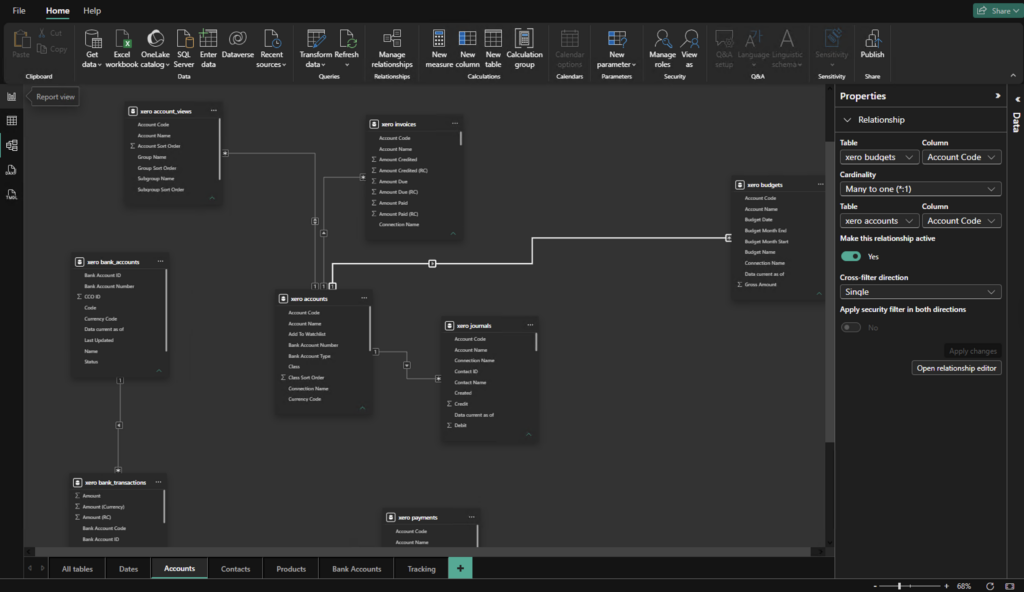Open the File menu

pyautogui.click(x=19, y=10)
